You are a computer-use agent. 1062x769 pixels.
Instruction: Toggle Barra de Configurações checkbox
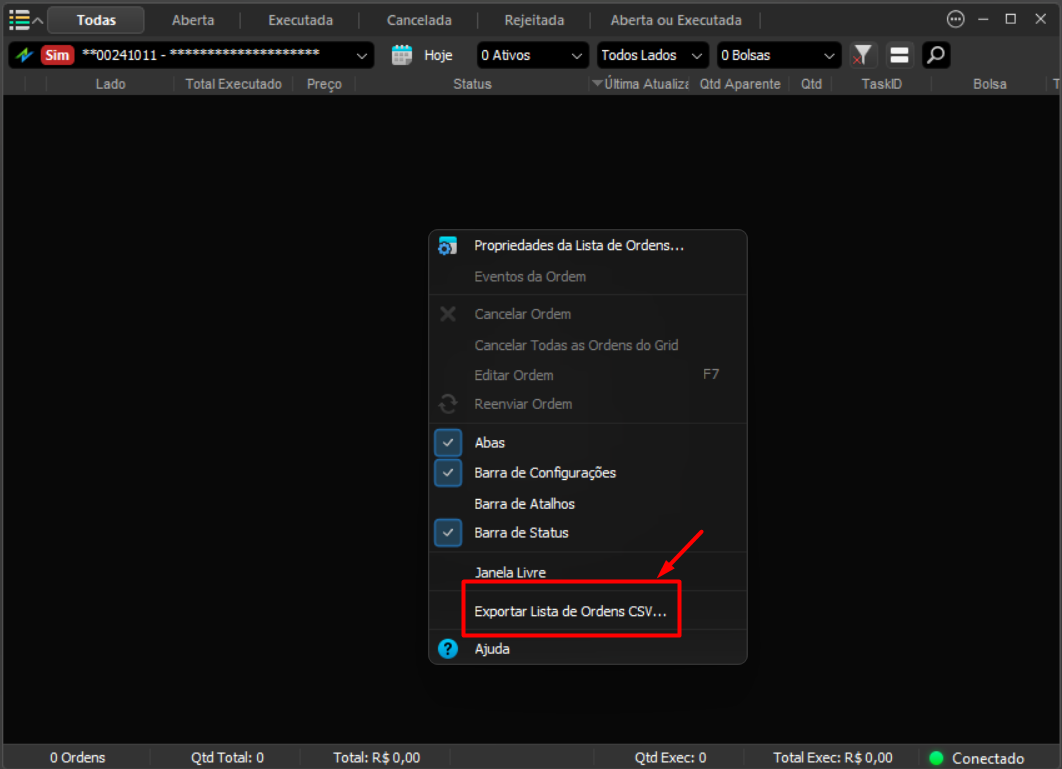pos(448,473)
